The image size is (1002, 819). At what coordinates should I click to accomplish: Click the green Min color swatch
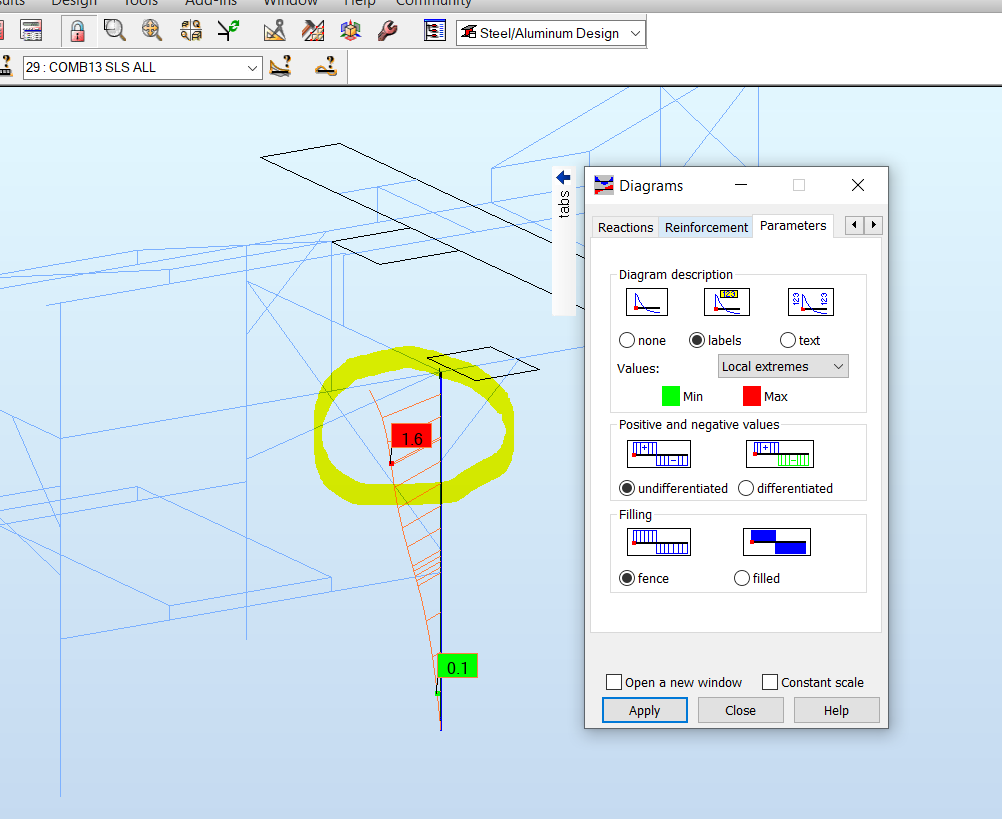pyautogui.click(x=670, y=396)
